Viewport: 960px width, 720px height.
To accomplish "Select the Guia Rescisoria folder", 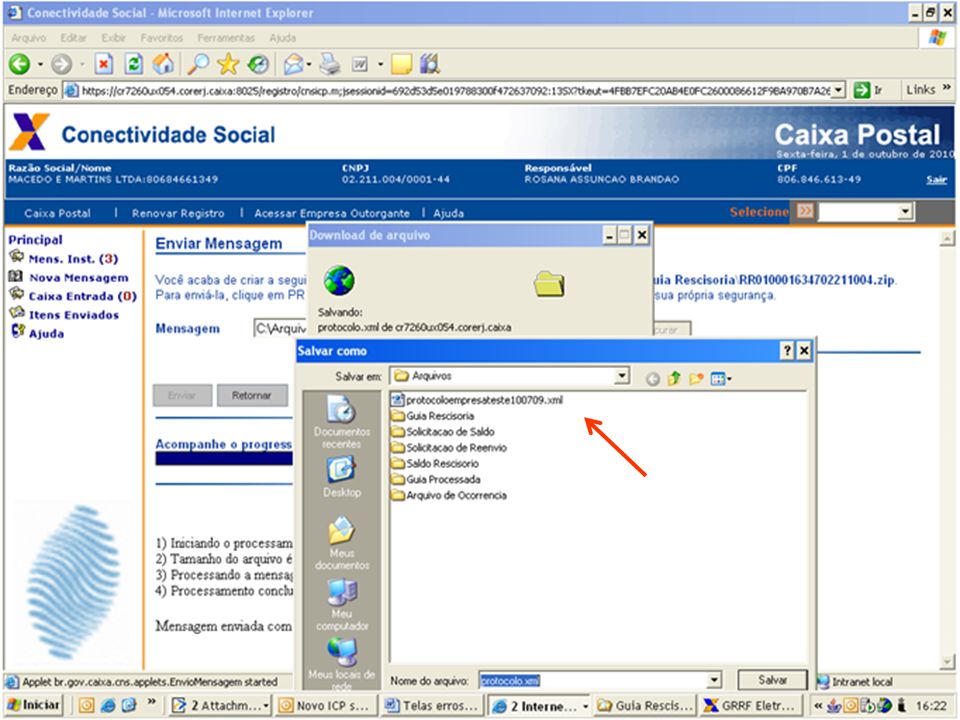I will pyautogui.click(x=433, y=416).
